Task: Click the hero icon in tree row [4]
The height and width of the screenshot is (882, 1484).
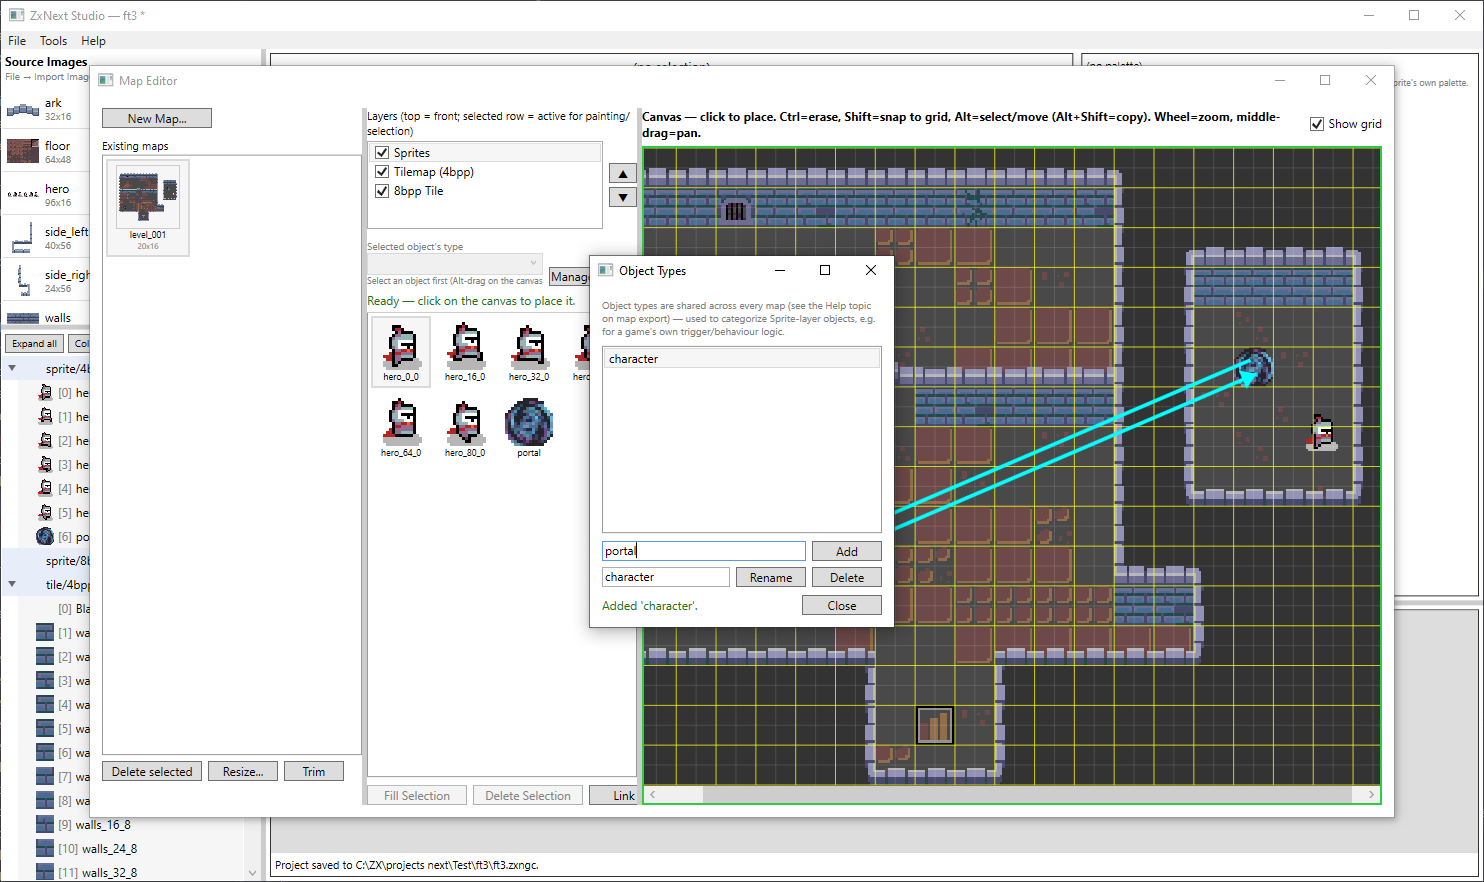Action: (45, 489)
